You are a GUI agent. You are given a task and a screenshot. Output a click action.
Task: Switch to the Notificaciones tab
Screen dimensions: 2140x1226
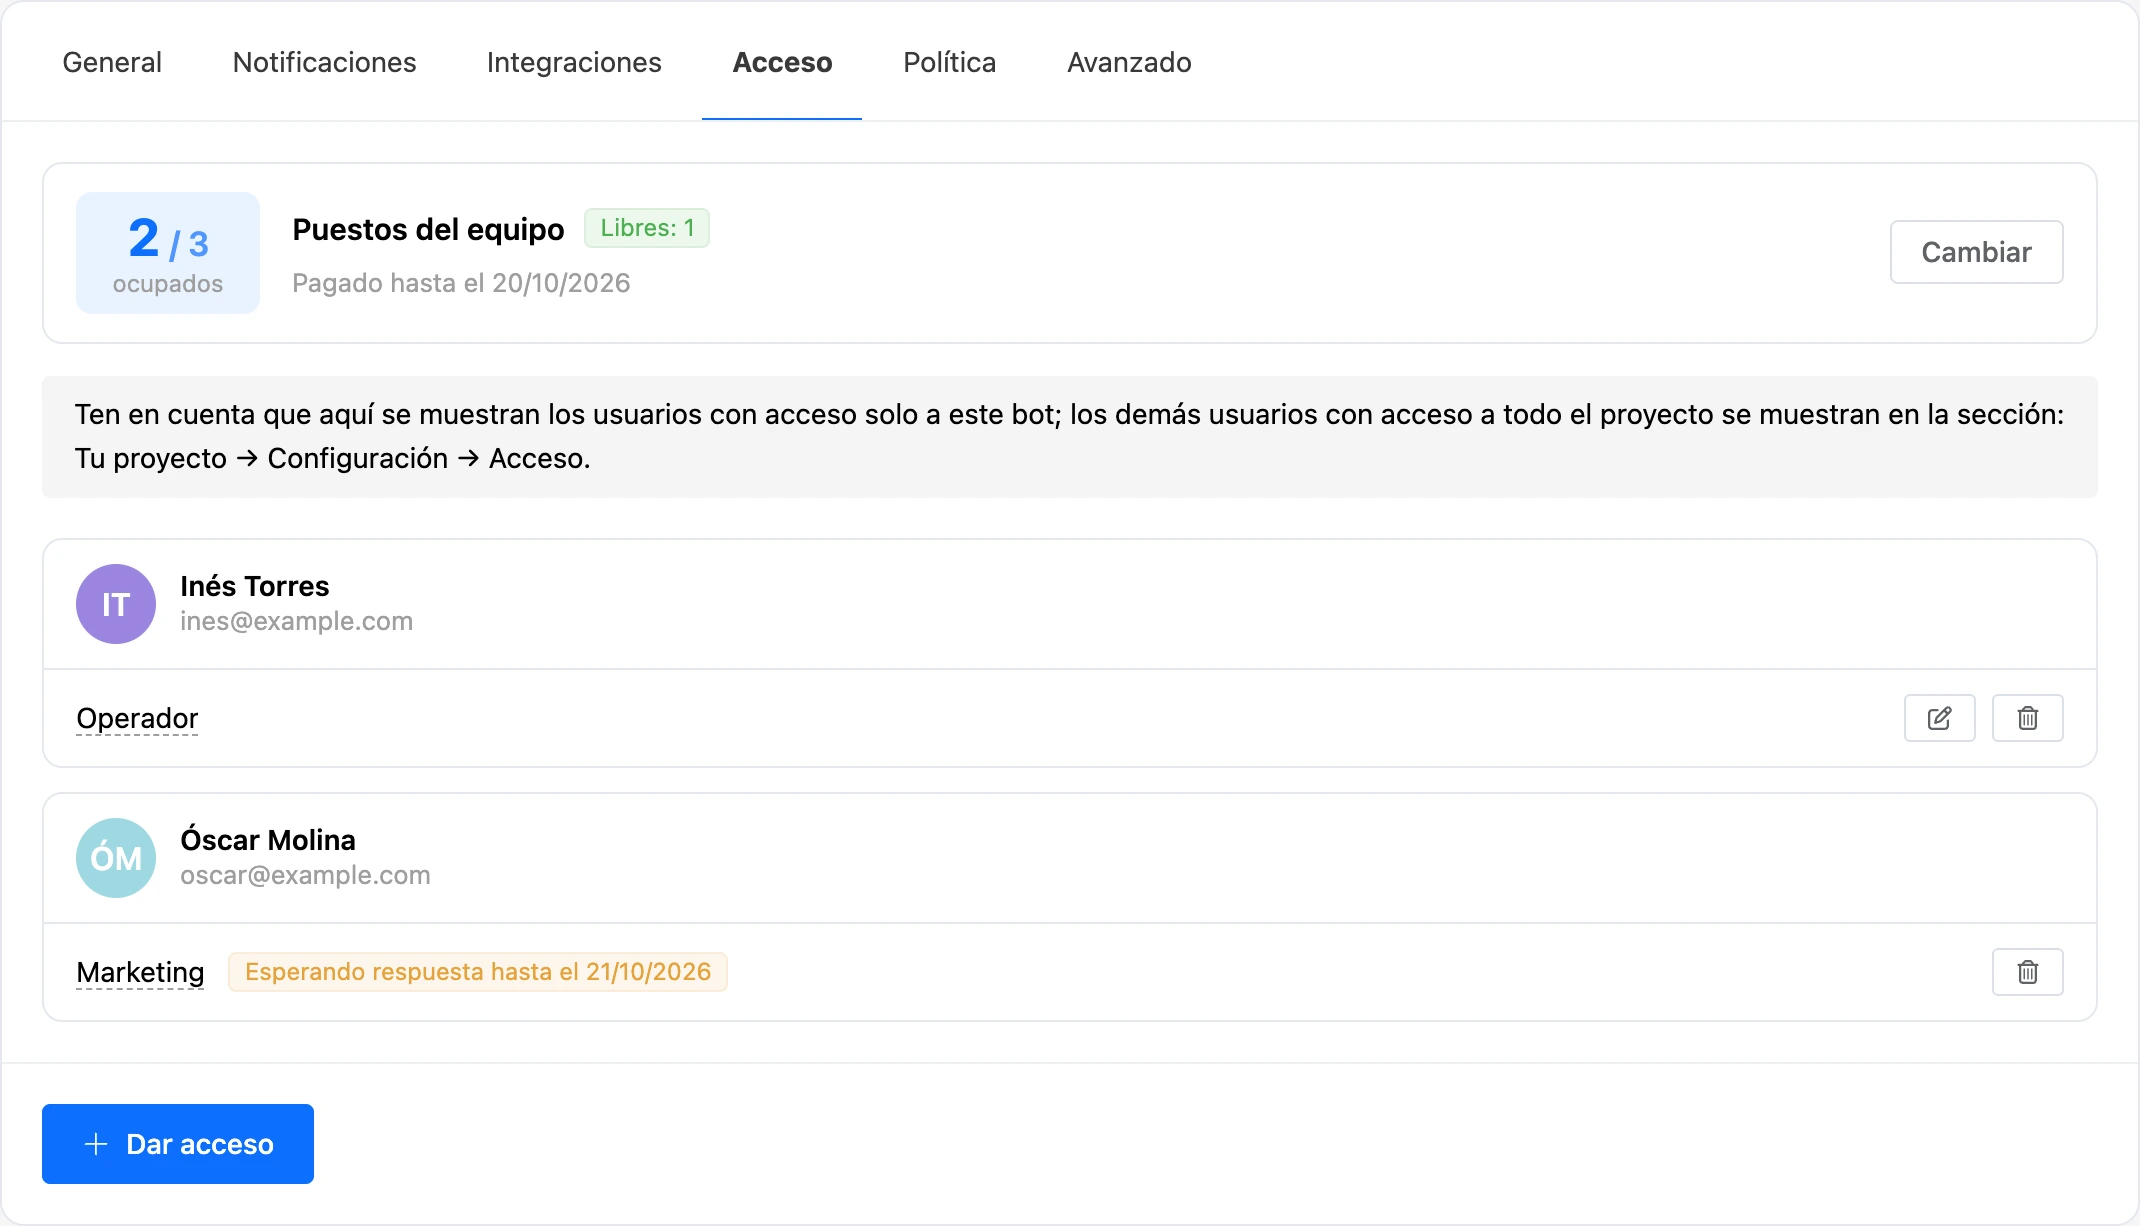click(x=324, y=62)
